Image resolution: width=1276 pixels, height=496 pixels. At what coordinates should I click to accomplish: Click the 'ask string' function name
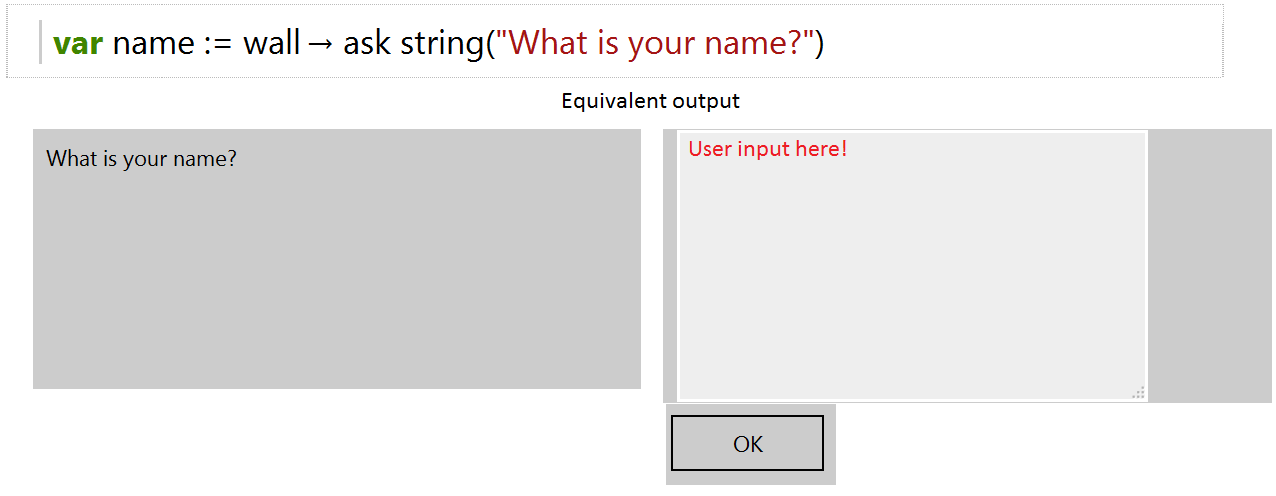coord(413,43)
